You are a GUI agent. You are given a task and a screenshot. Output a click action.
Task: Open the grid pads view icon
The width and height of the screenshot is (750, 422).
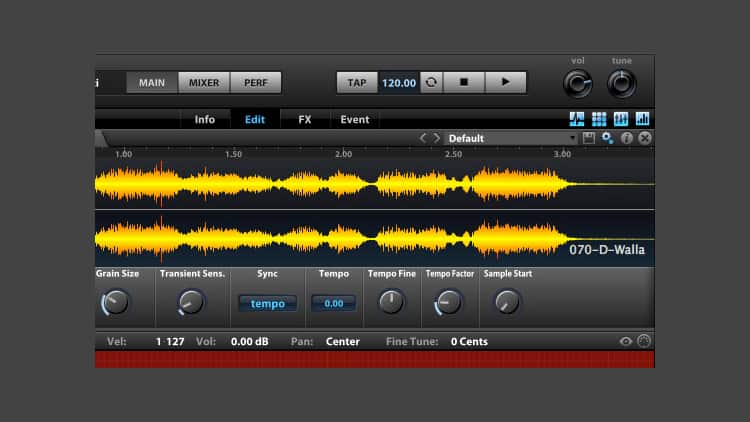pos(599,119)
